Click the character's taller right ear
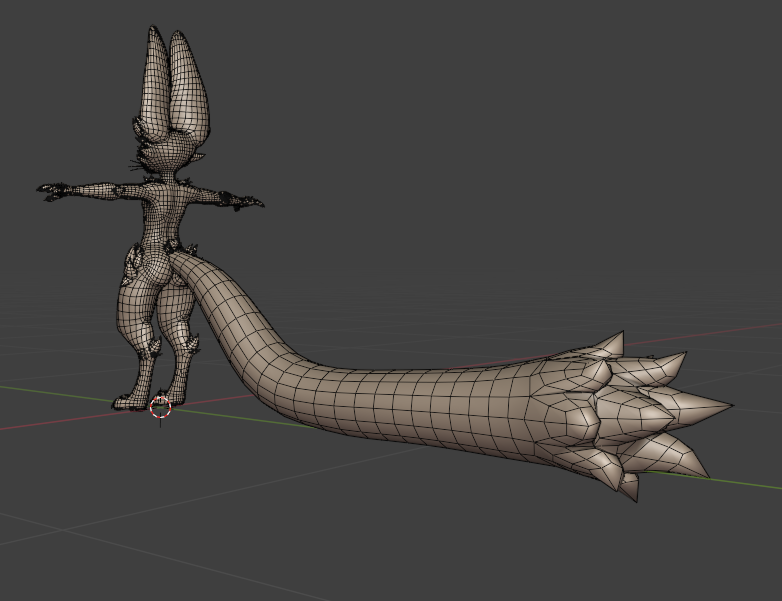Viewport: 782px width, 601px height. [190, 85]
